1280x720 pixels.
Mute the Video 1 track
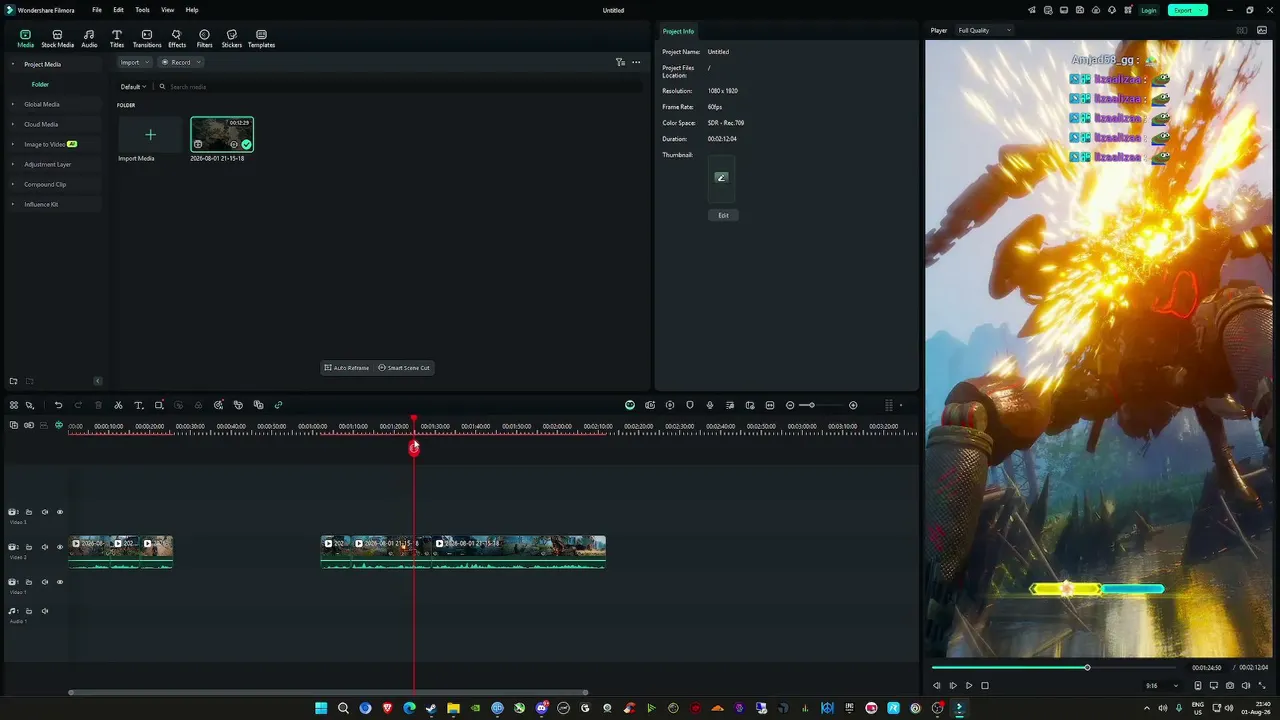tap(45, 582)
